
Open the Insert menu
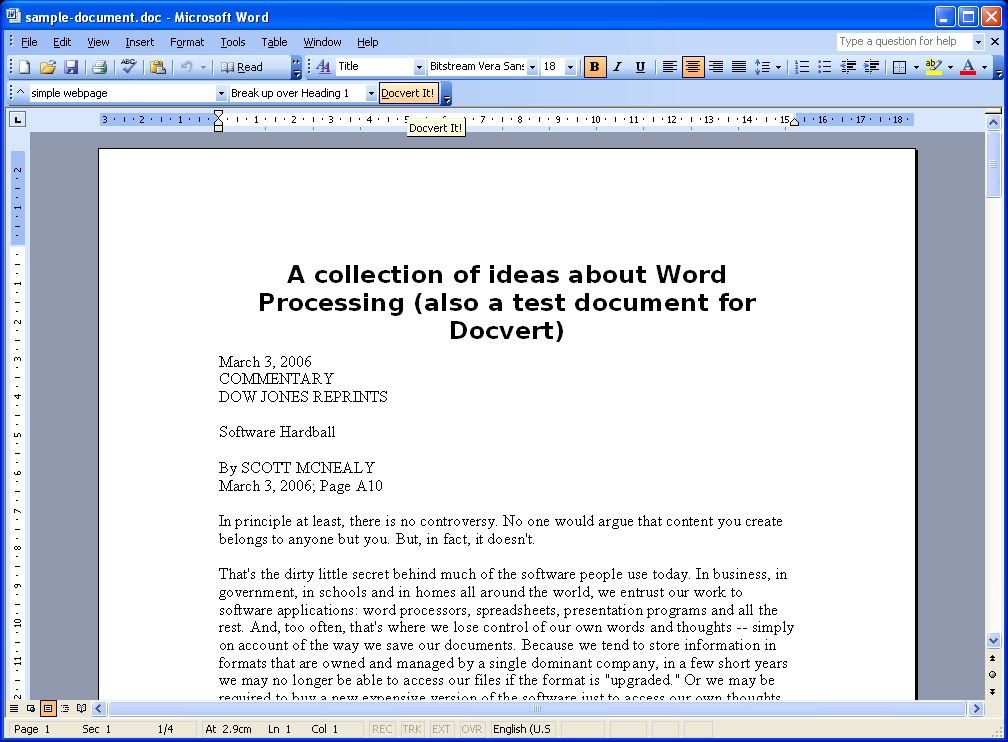pyautogui.click(x=140, y=42)
